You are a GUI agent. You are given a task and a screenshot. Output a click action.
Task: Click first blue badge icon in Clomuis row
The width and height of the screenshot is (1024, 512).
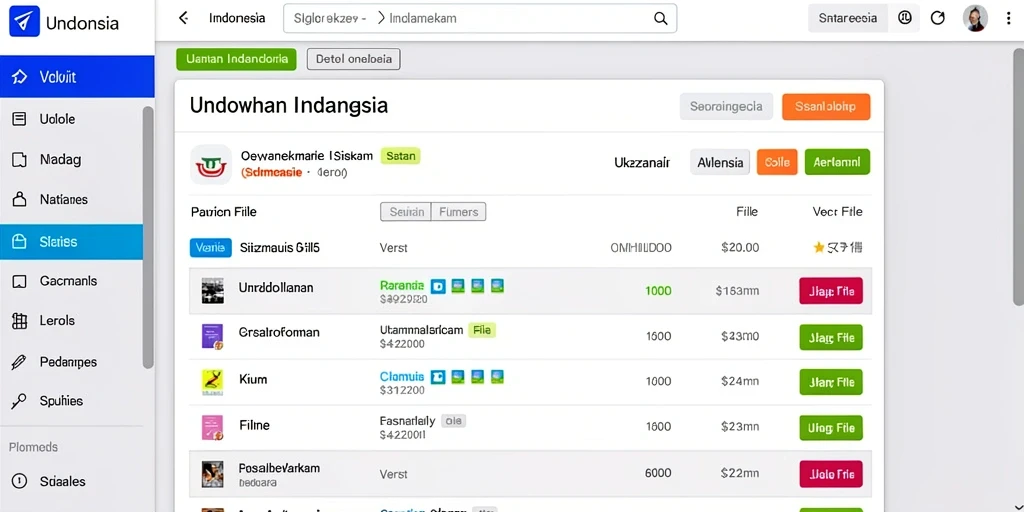[438, 376]
